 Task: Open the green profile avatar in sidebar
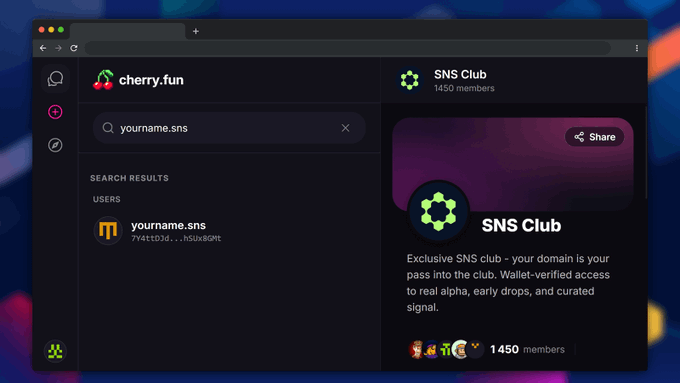55,351
